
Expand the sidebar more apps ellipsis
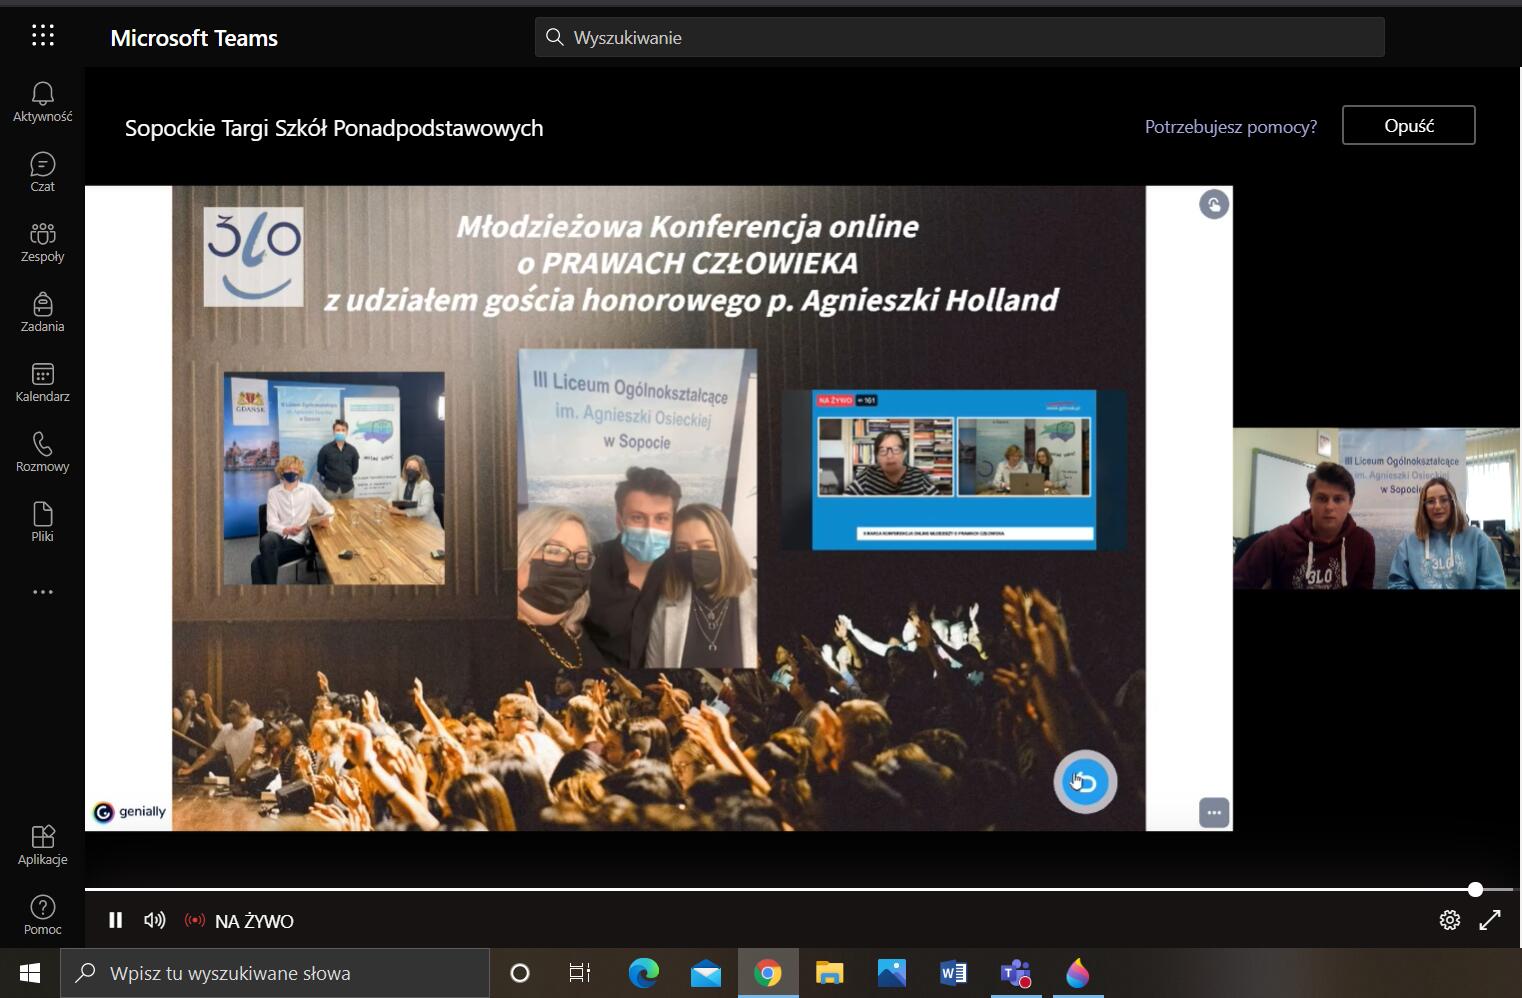(42, 592)
